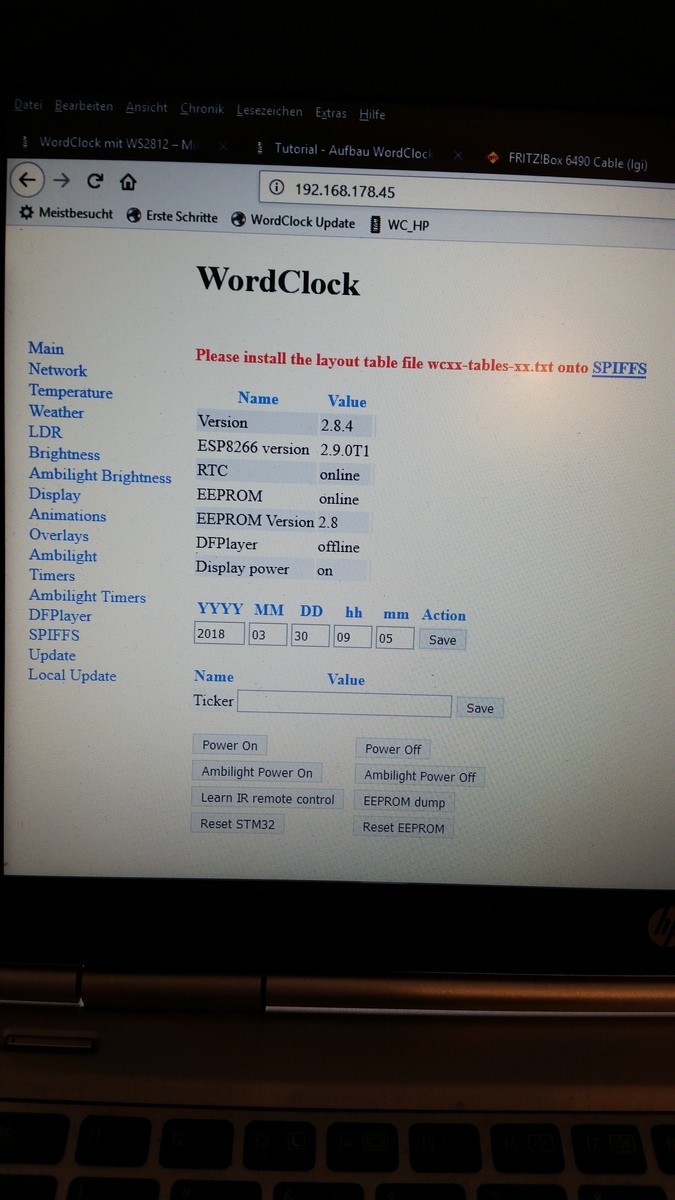Image resolution: width=675 pixels, height=1200 pixels.
Task: Open the Ambilight link in sidebar
Action: click(x=63, y=555)
